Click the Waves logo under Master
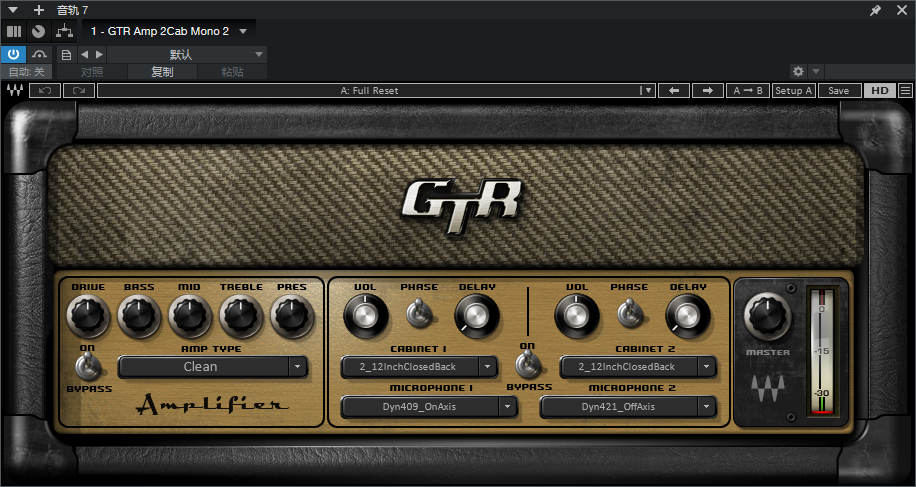Screen dimensions: 916x487 pyautogui.click(x=768, y=388)
